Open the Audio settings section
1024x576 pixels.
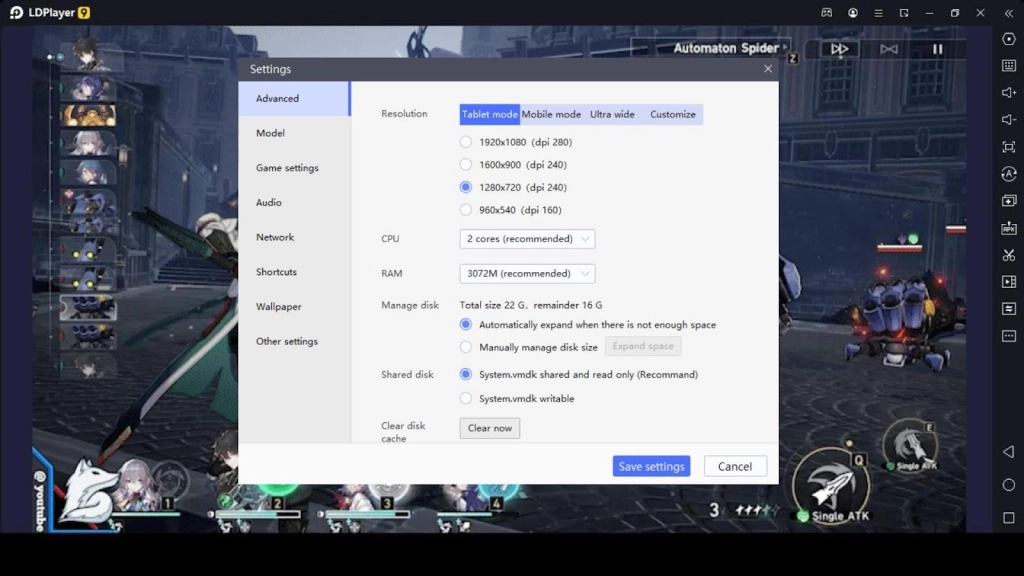click(294, 202)
